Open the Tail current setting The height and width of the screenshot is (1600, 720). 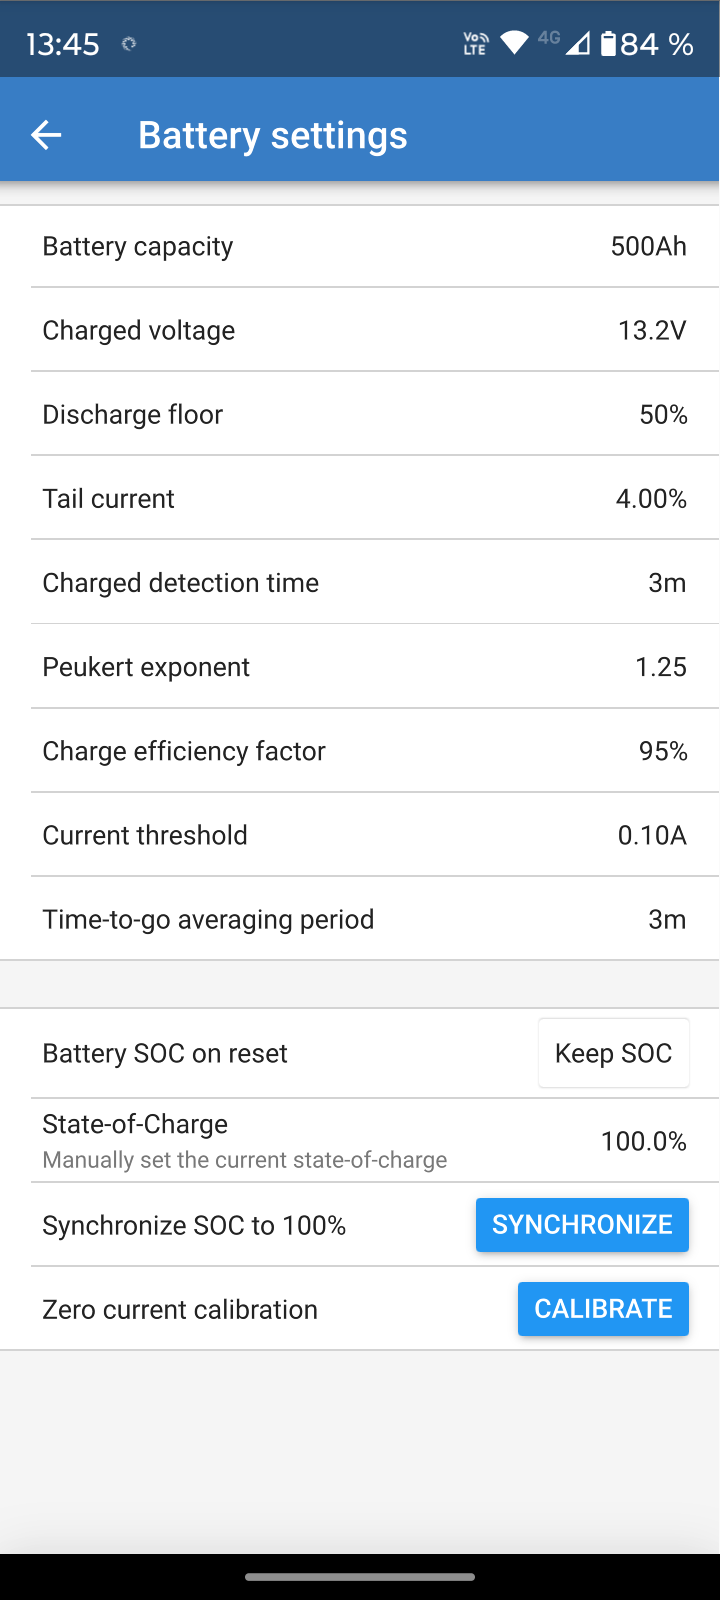pyautogui.click(x=360, y=499)
